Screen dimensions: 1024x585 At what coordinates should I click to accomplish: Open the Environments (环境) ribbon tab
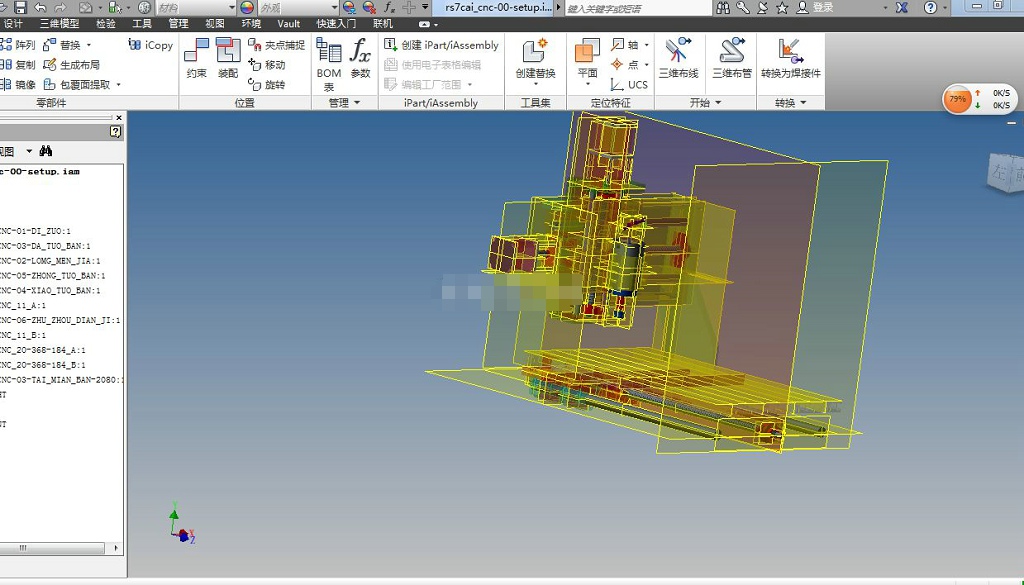[x=251, y=24]
